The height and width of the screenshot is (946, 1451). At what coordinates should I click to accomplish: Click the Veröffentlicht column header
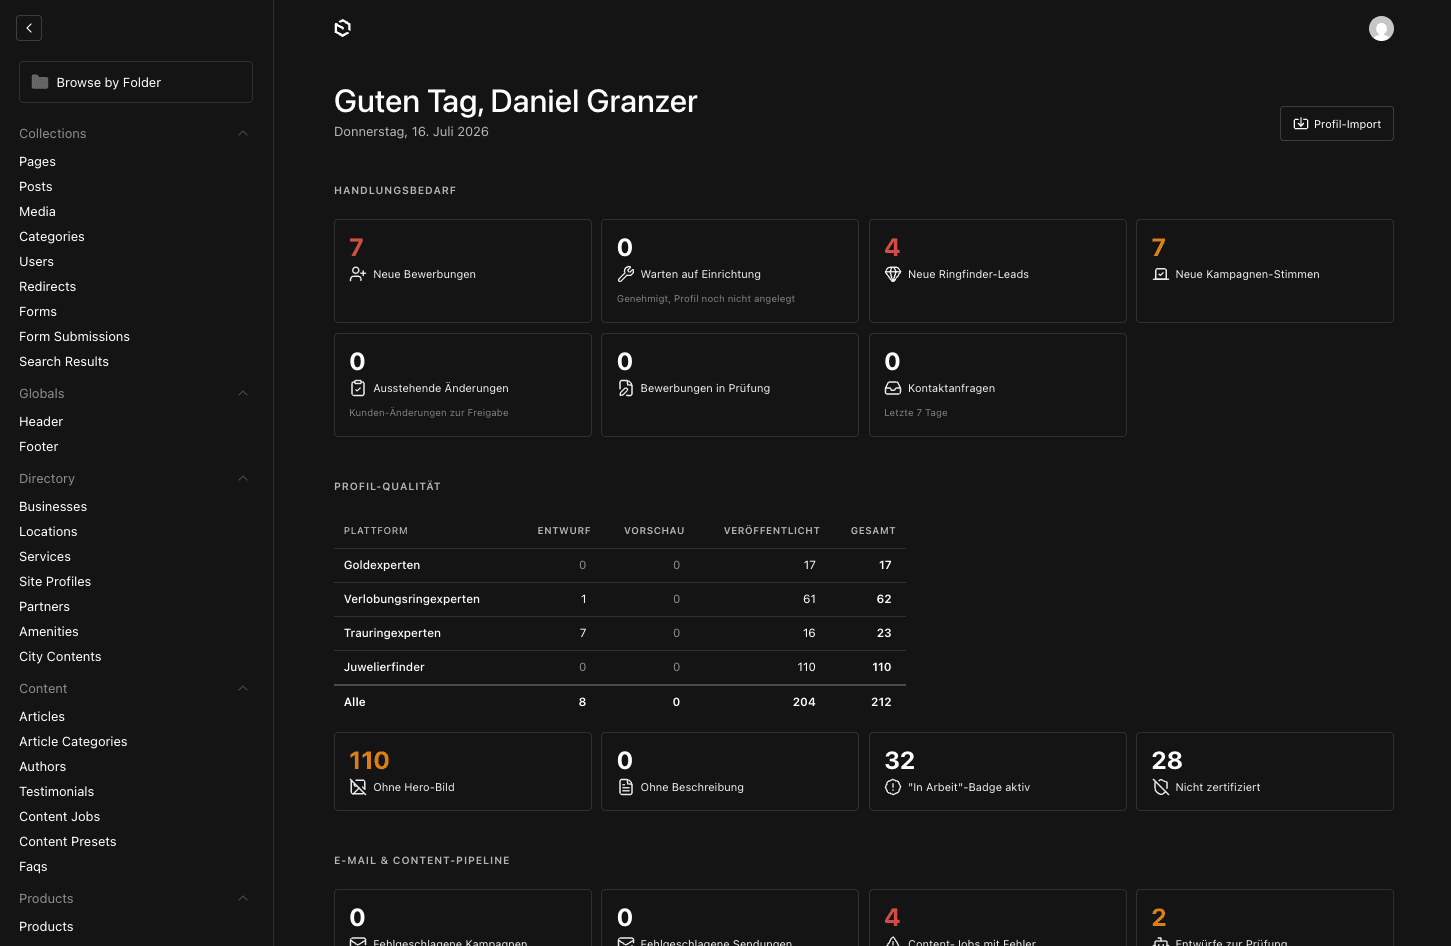(x=771, y=531)
